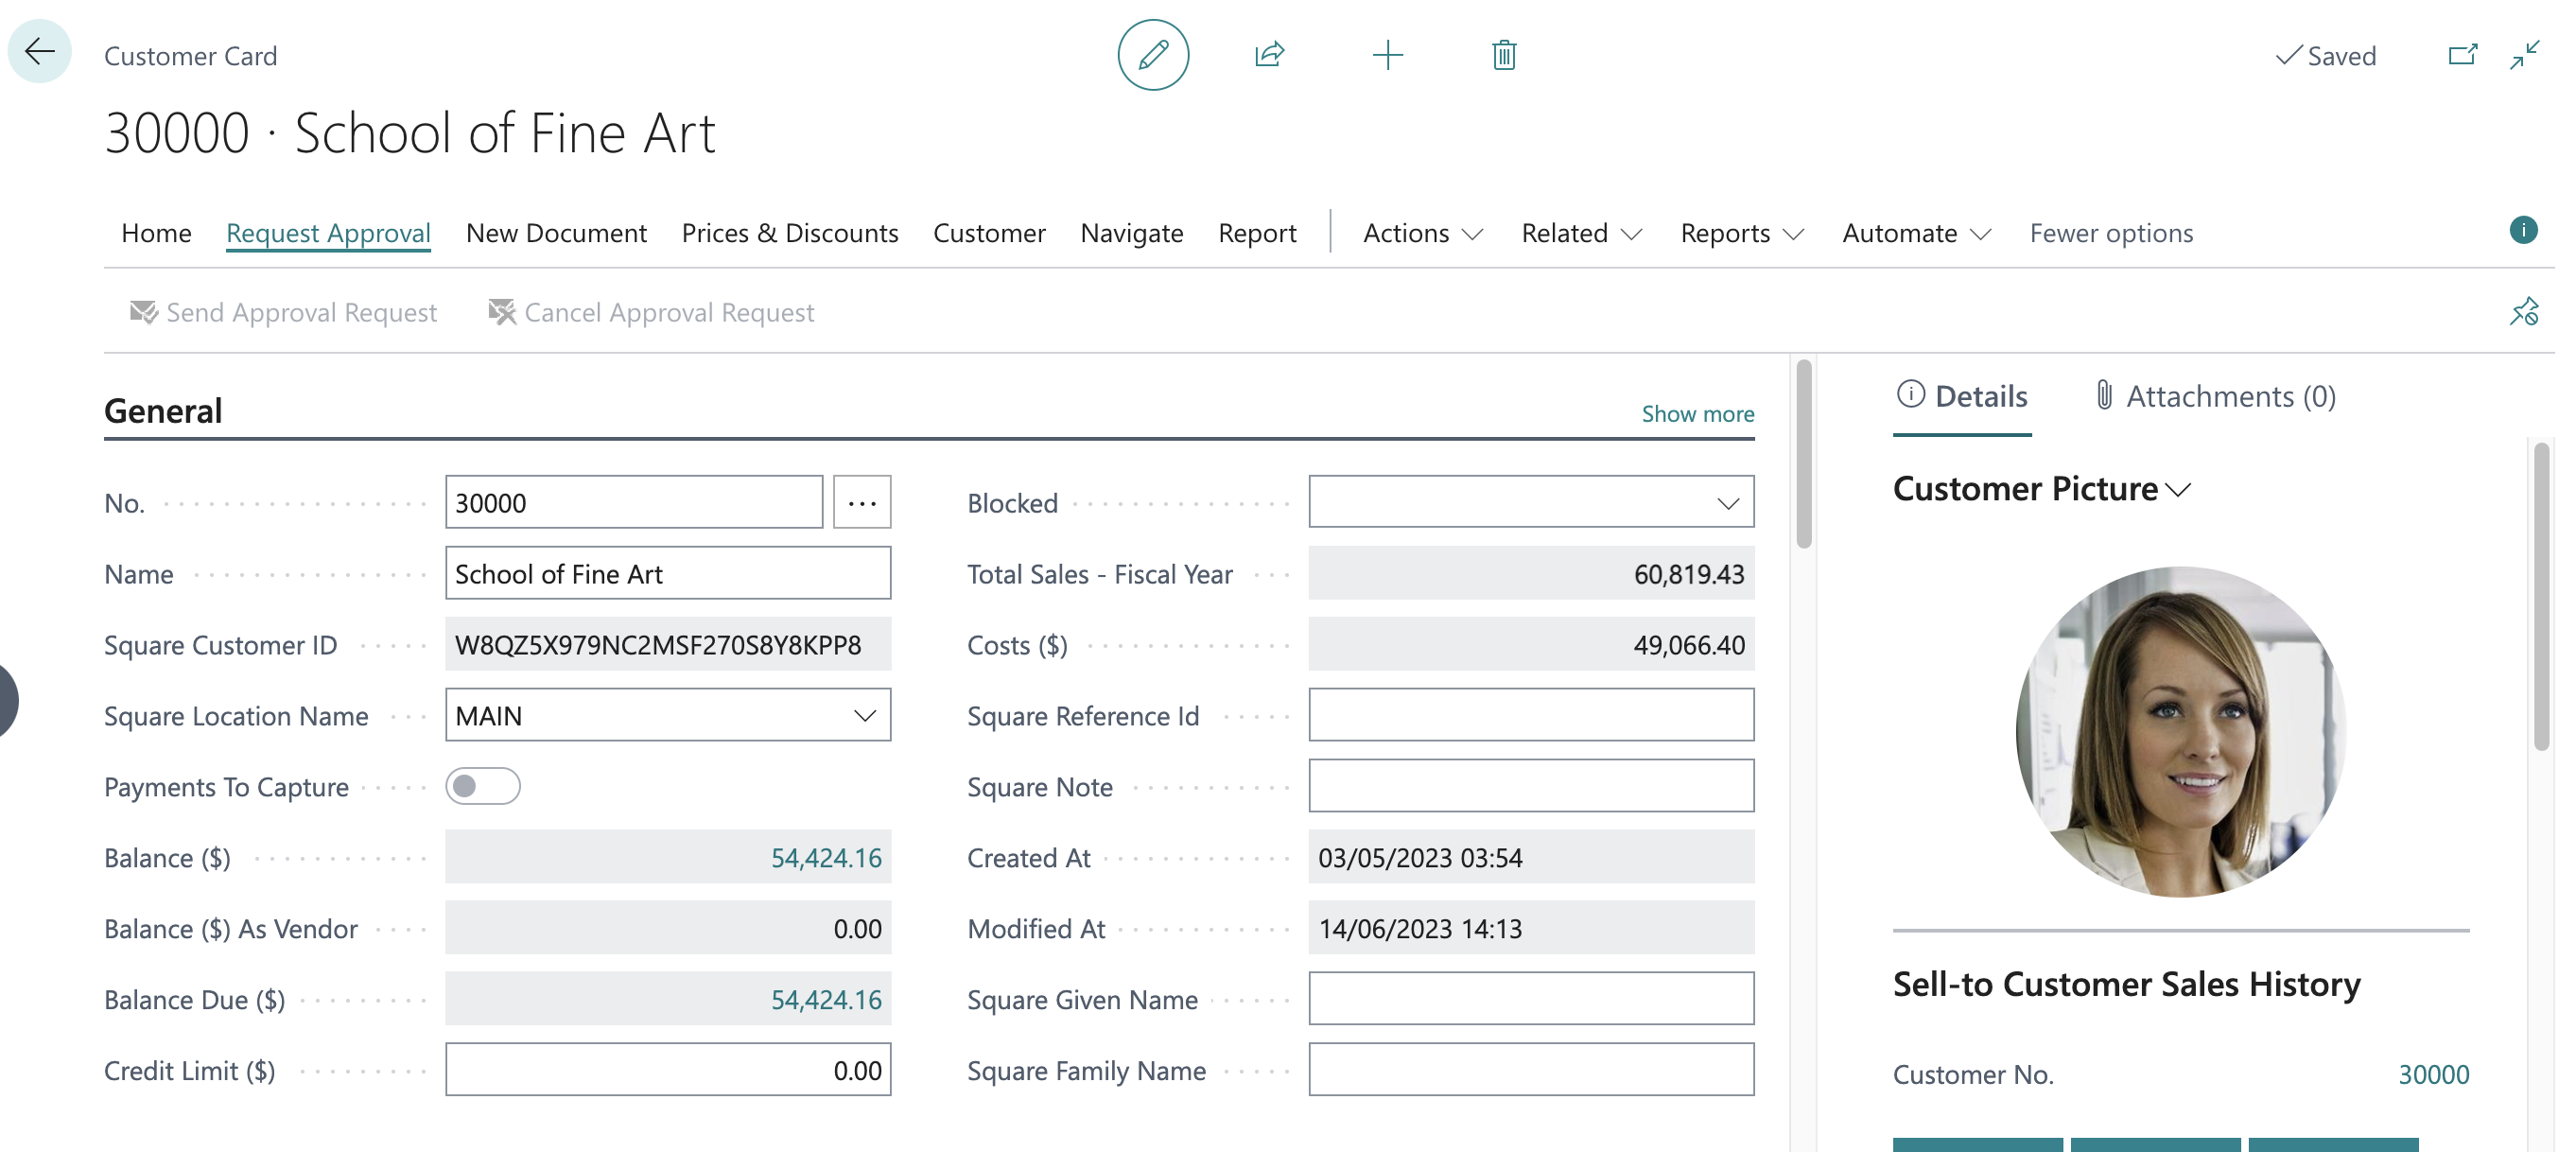Open the Prices & Discounts tab
The image size is (2576, 1152).
789,233
